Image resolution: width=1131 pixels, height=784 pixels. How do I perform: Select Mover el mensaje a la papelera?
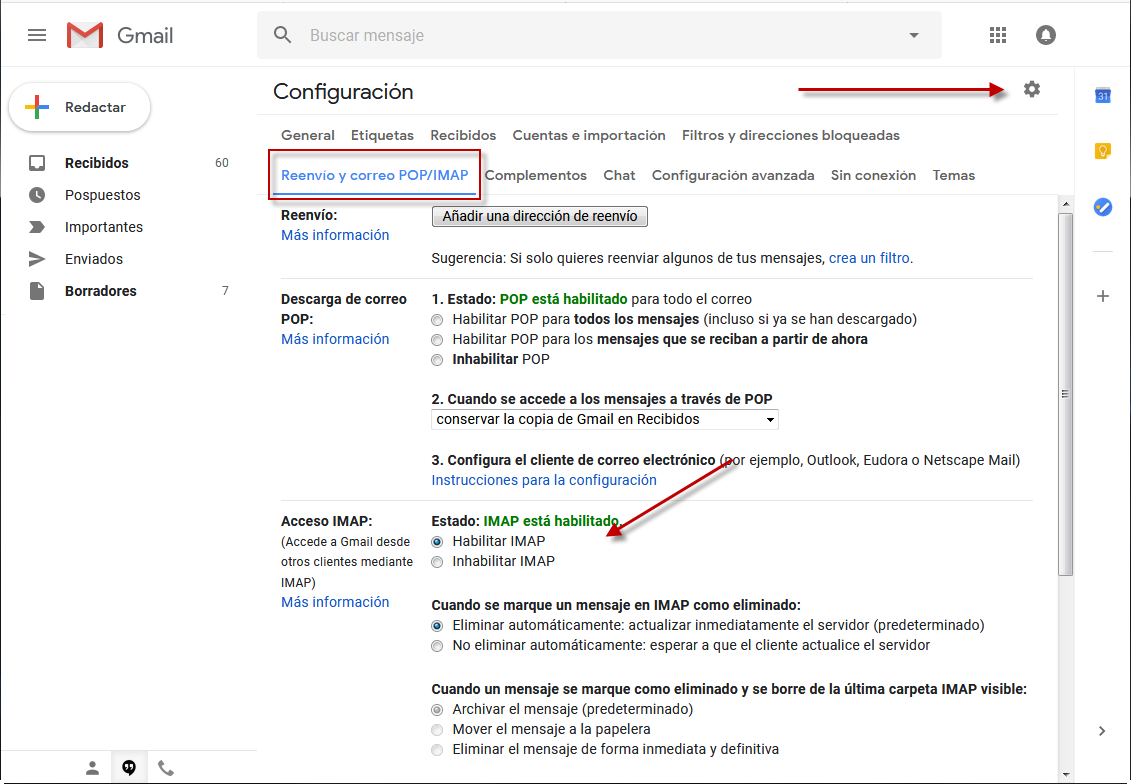437,730
